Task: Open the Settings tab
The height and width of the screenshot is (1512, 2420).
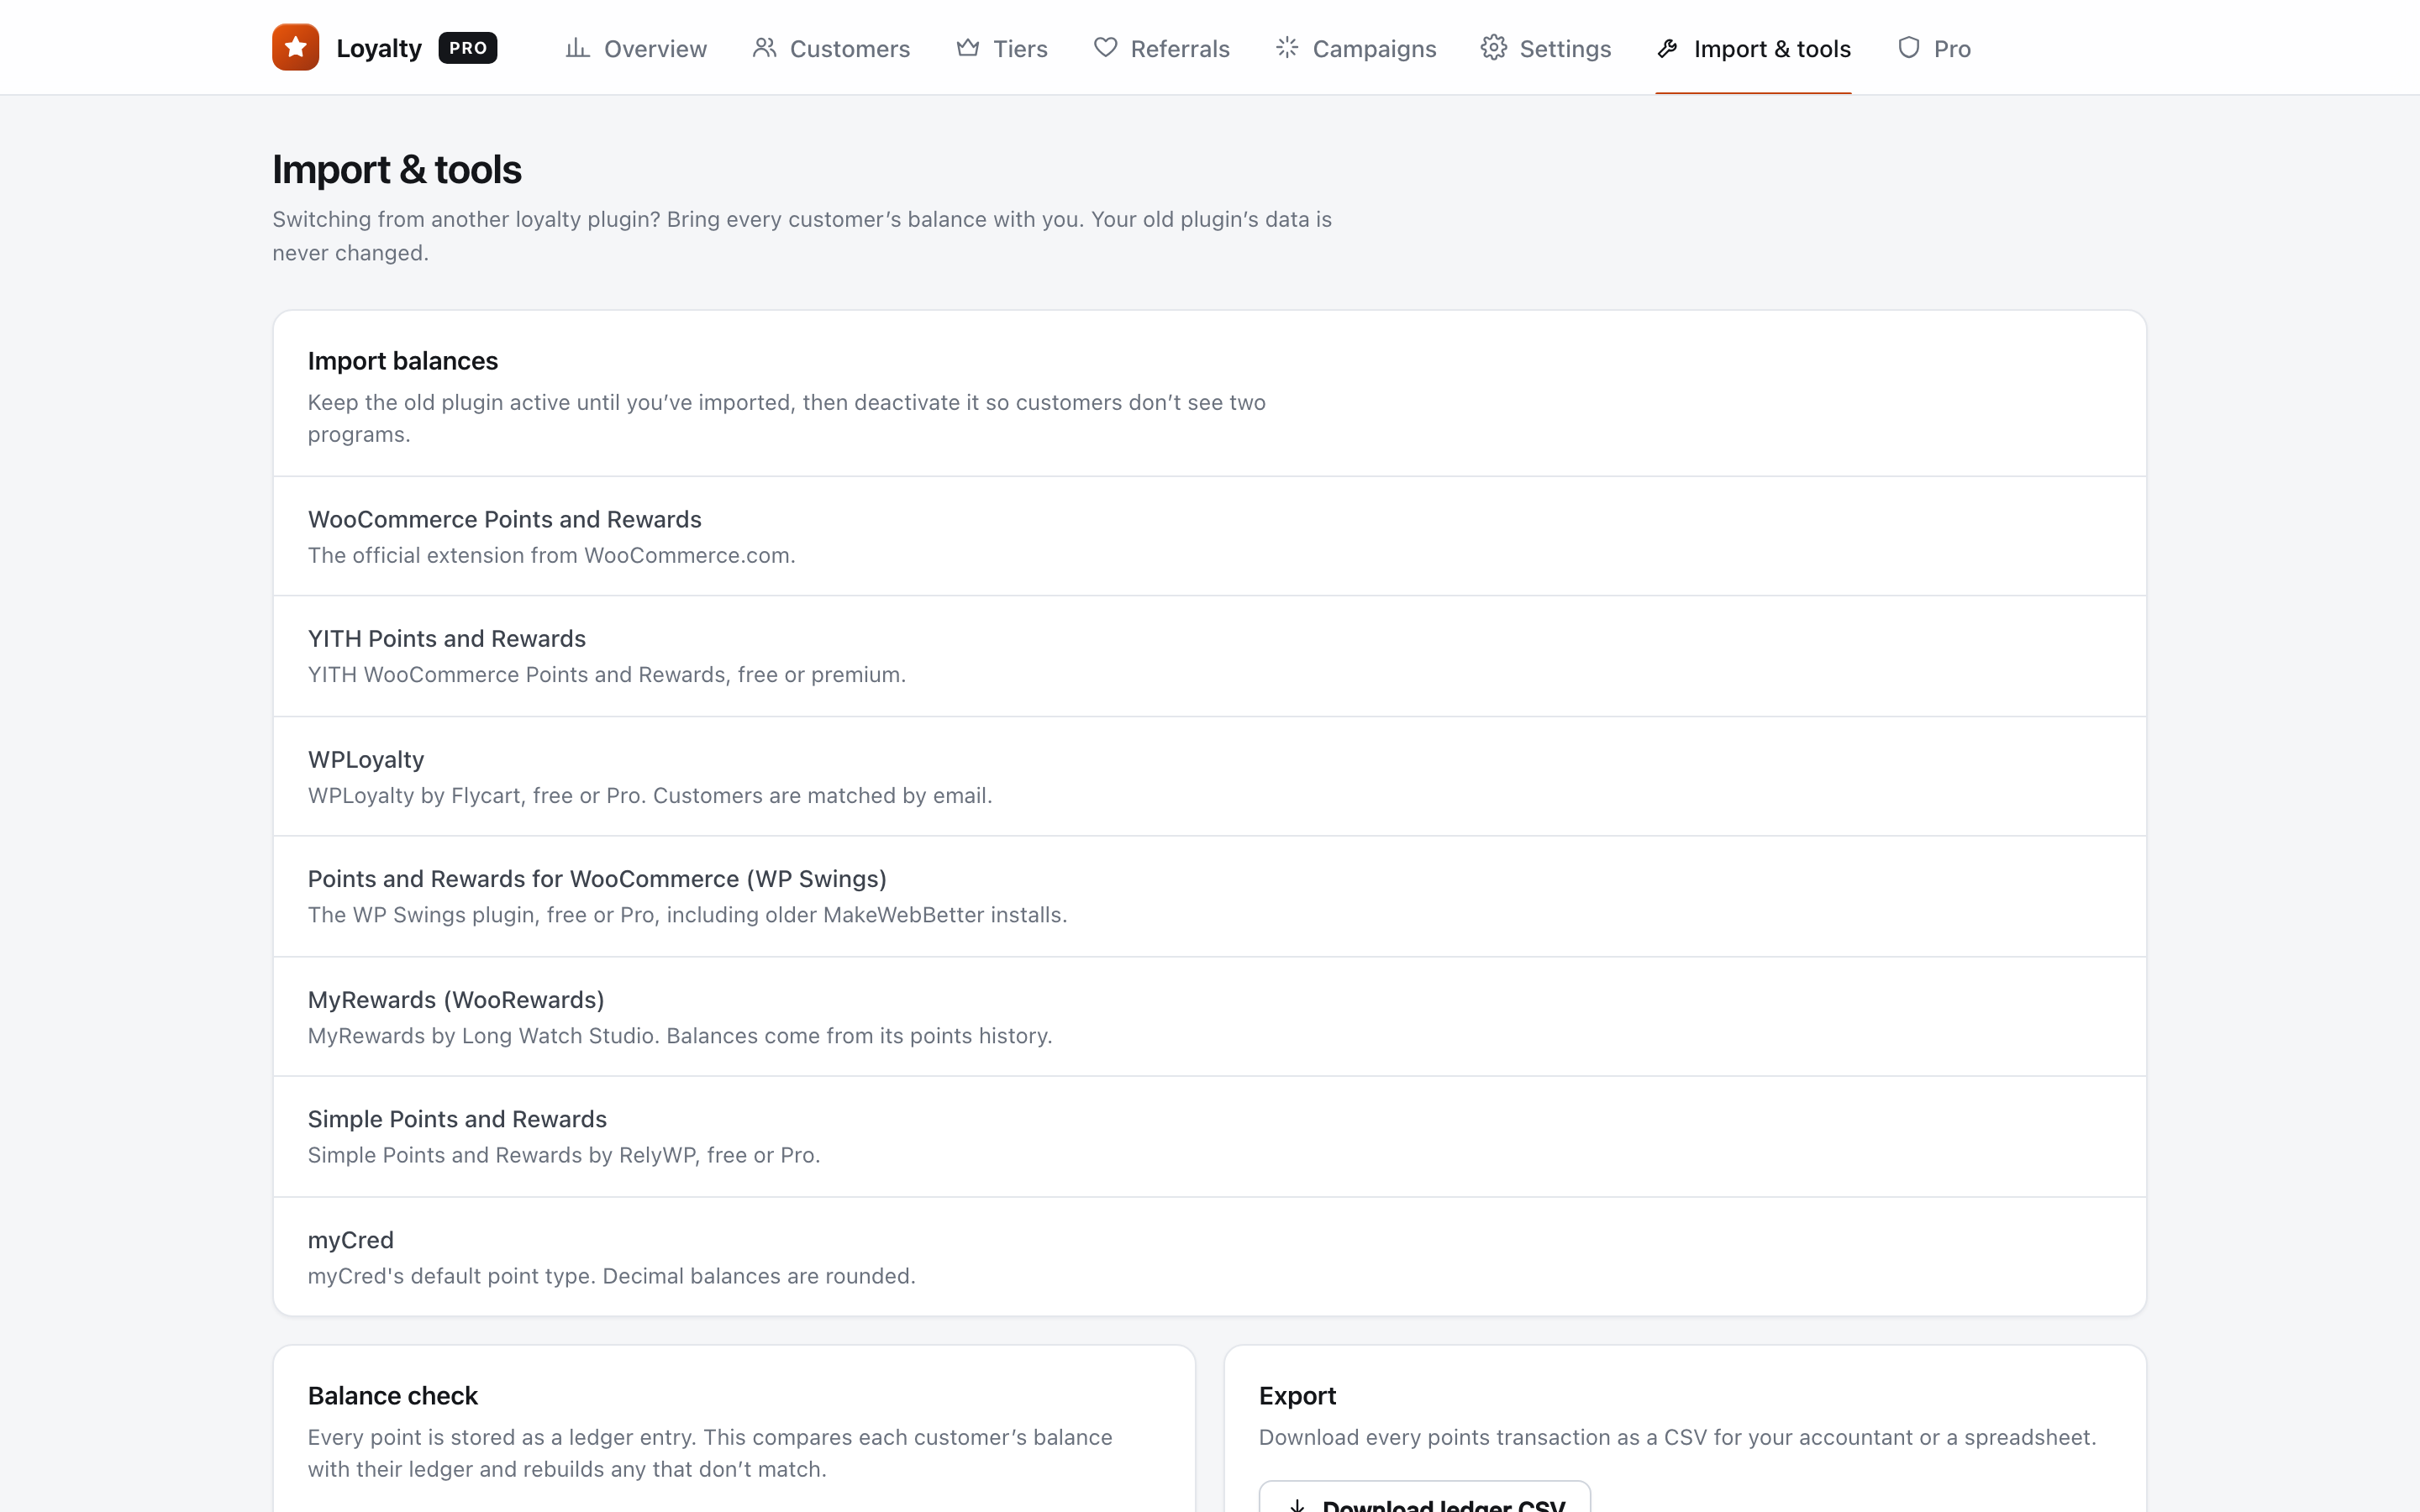Action: pyautogui.click(x=1546, y=48)
